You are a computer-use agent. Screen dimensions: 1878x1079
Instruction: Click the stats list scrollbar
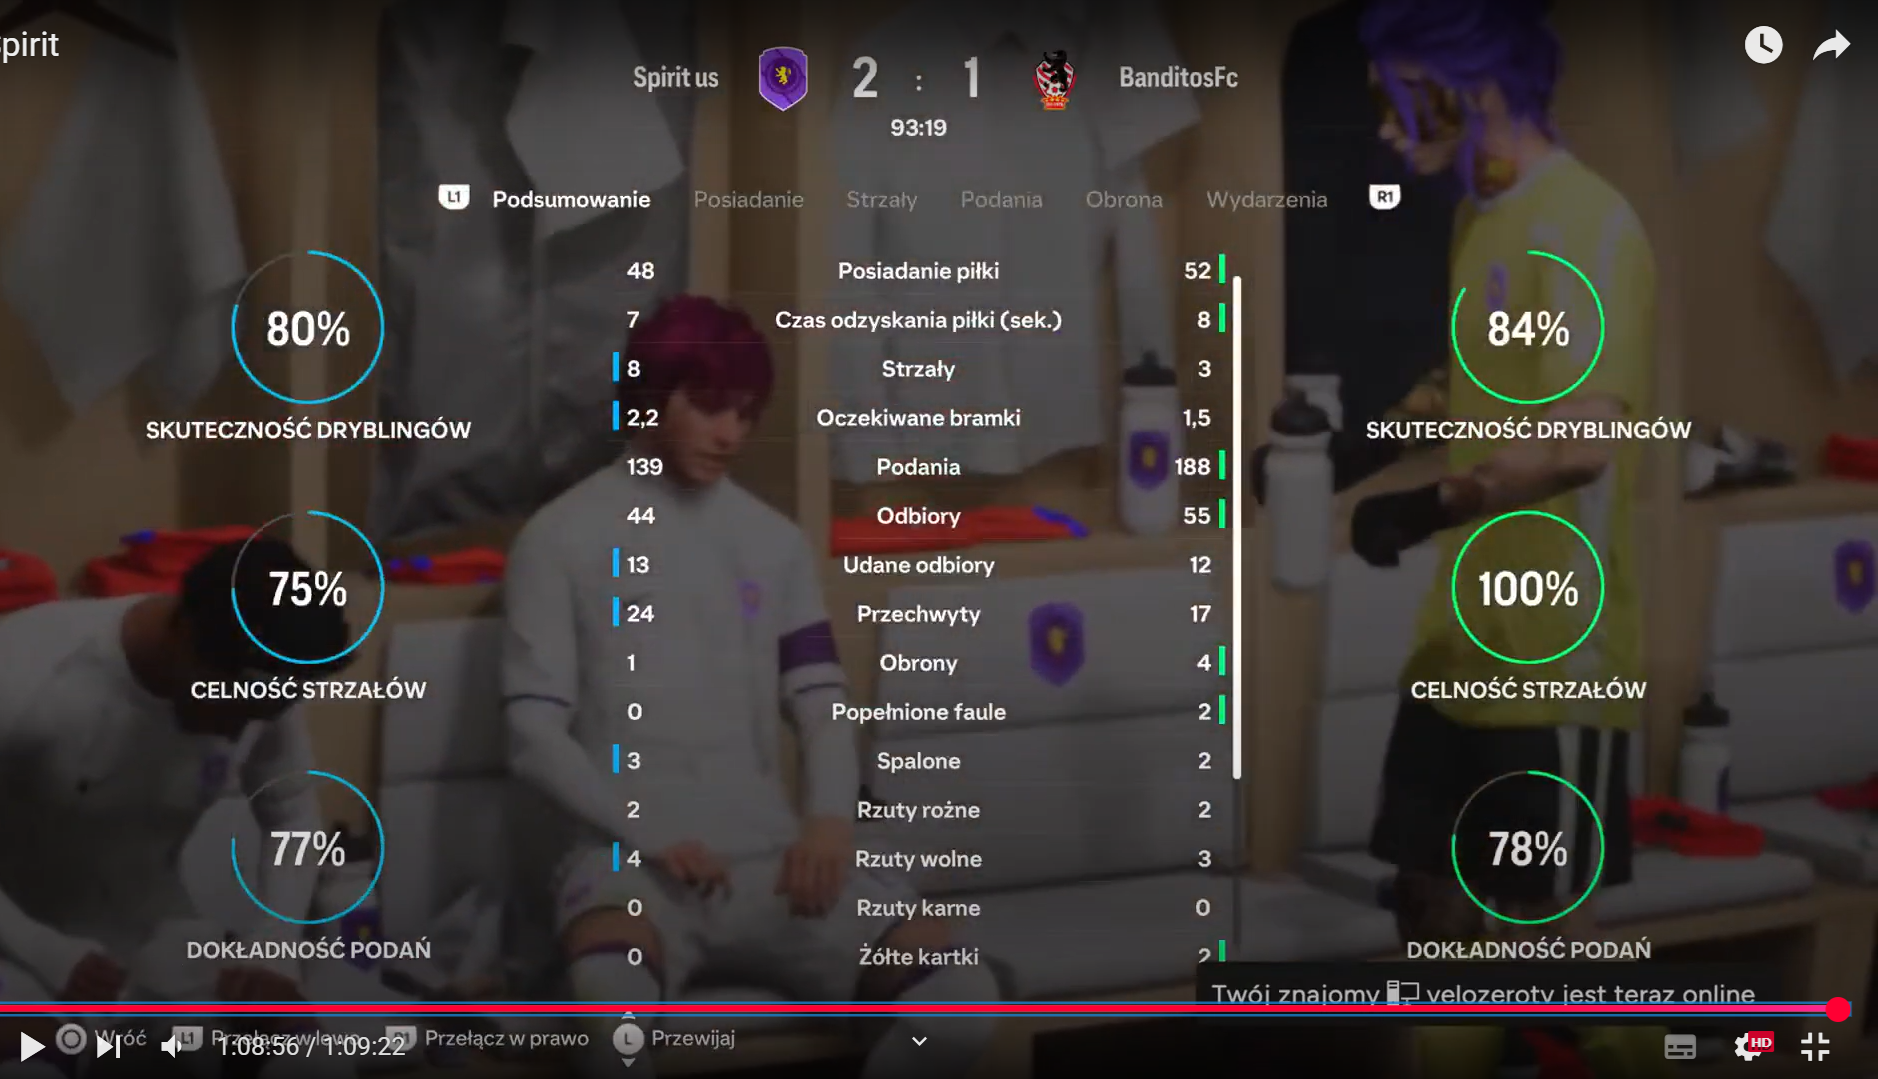point(1237,527)
